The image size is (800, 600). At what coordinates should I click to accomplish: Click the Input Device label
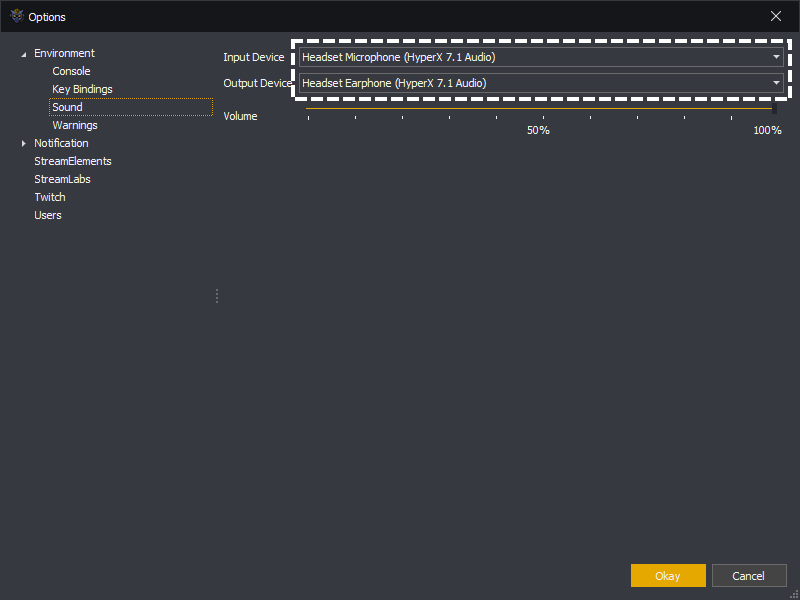point(254,57)
